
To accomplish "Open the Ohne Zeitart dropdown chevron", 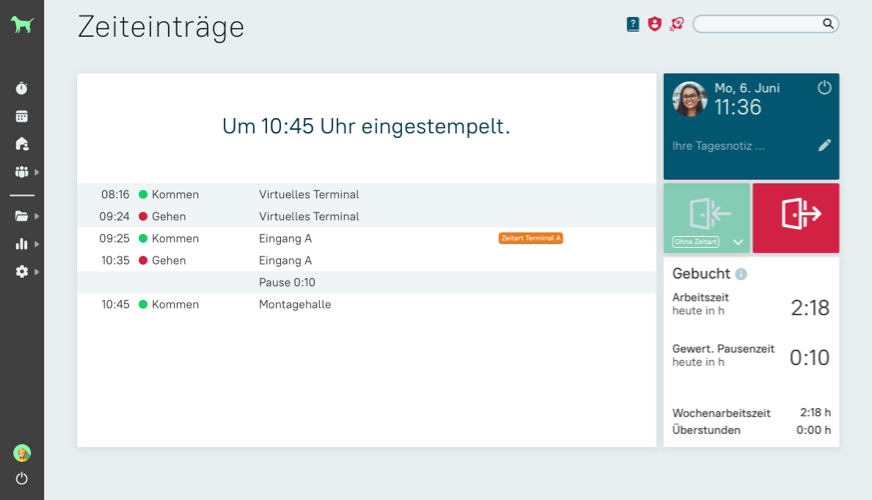I will [738, 242].
